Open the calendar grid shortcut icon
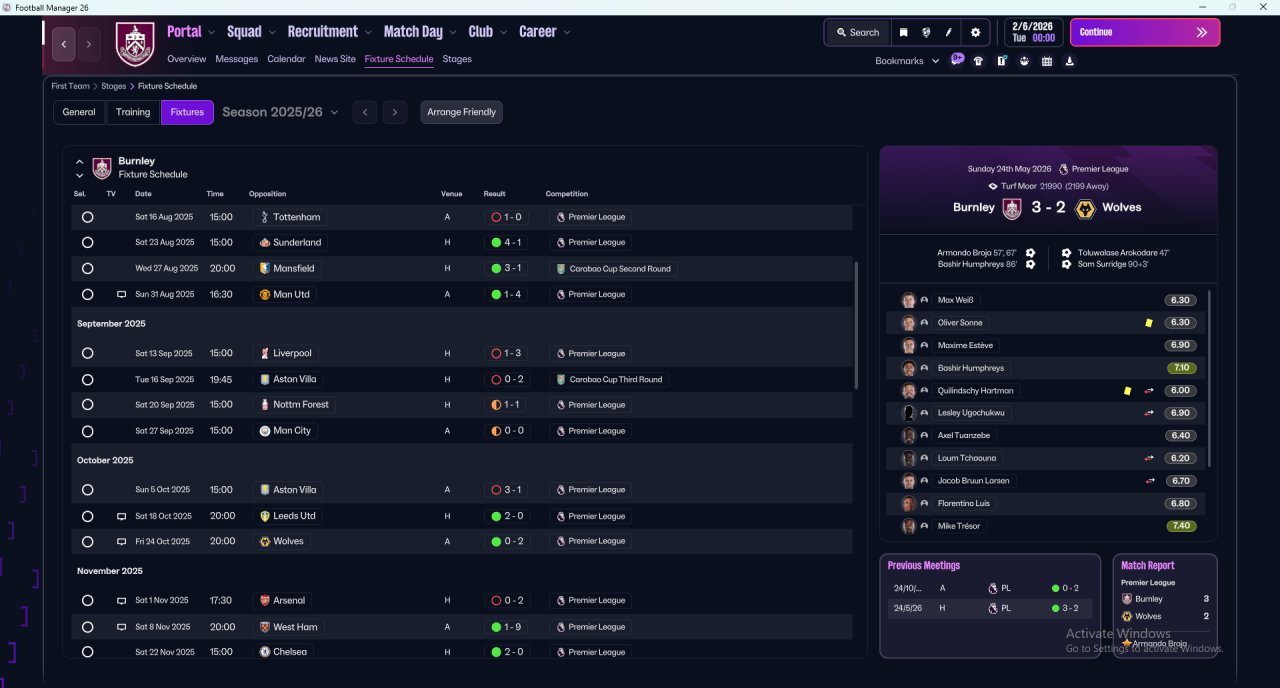Viewport: 1280px width, 688px height. pos(1047,61)
